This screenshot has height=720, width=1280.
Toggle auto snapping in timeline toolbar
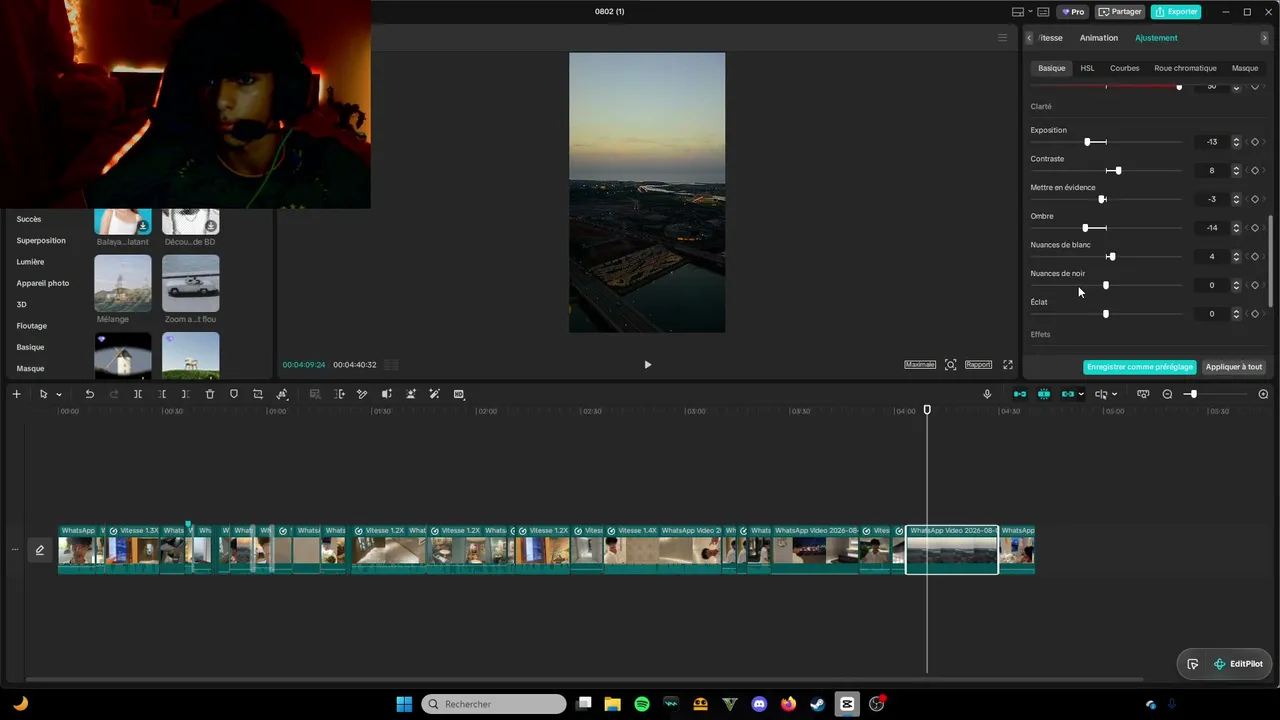[x=1044, y=394]
